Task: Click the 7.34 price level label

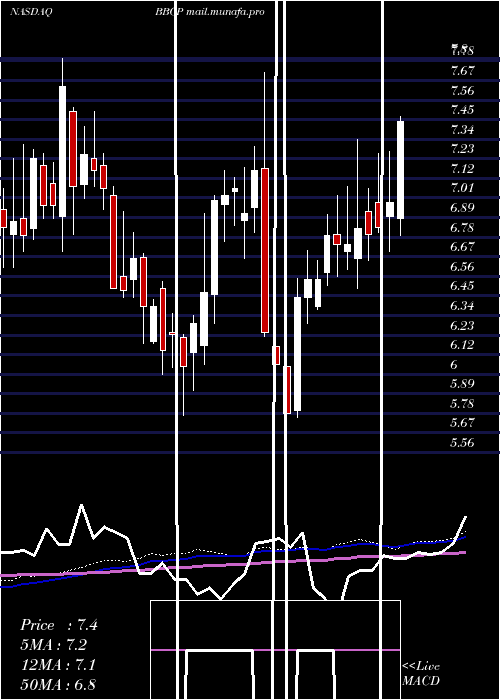Action: click(462, 129)
